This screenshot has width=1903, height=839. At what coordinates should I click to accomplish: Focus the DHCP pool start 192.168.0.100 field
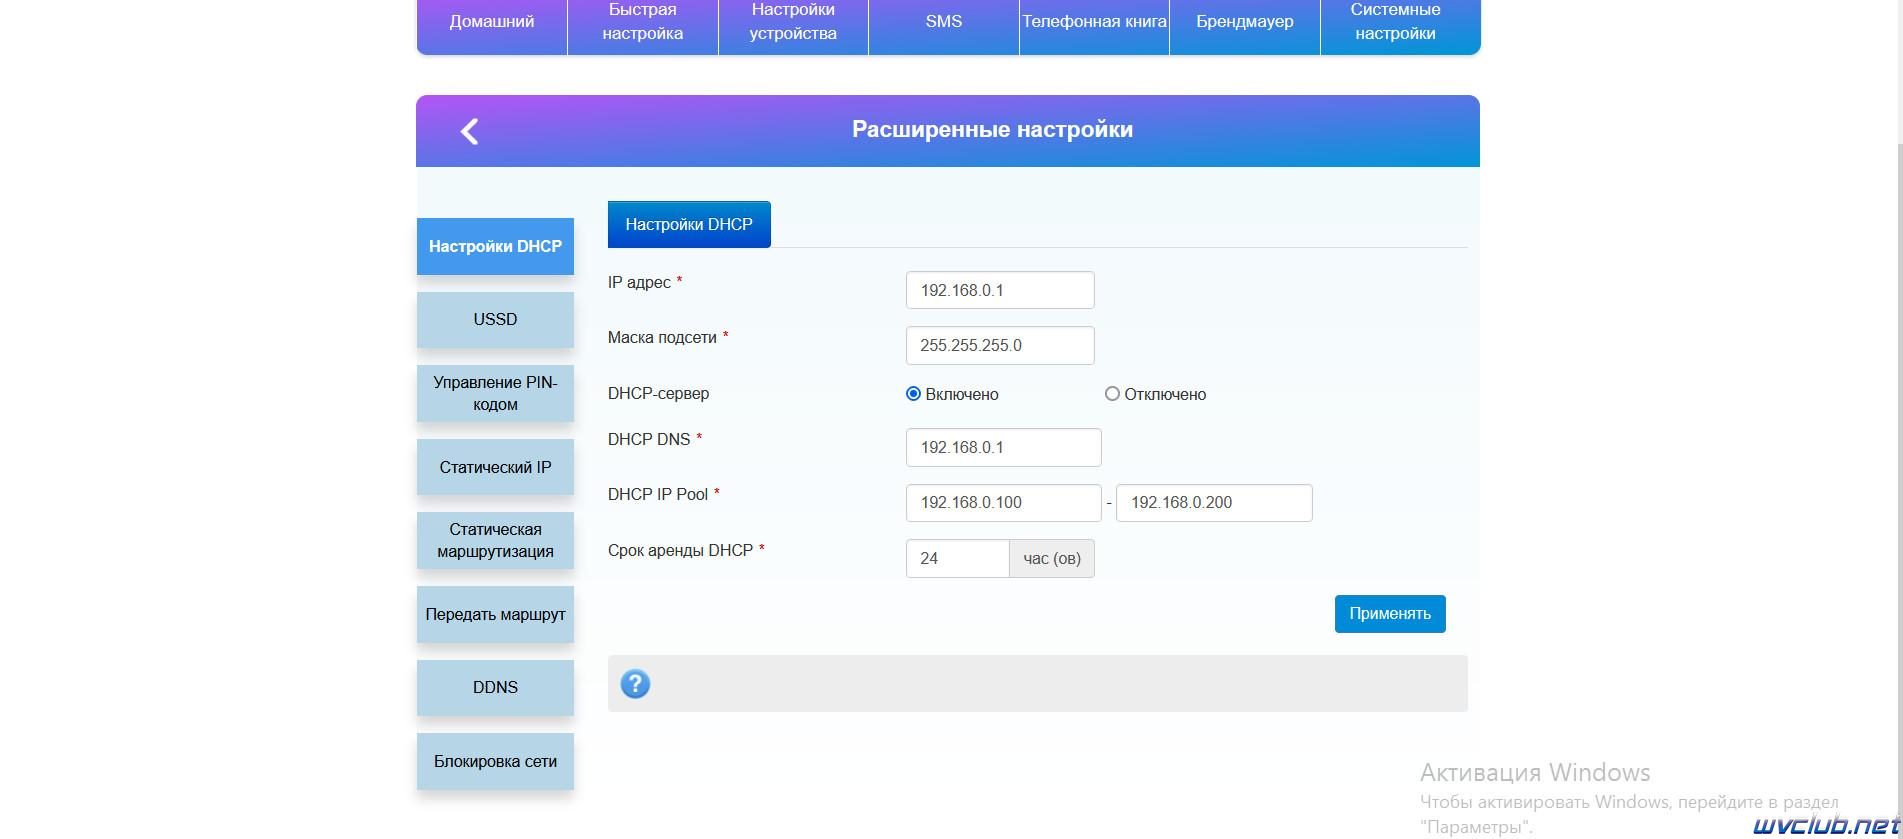click(x=1004, y=503)
